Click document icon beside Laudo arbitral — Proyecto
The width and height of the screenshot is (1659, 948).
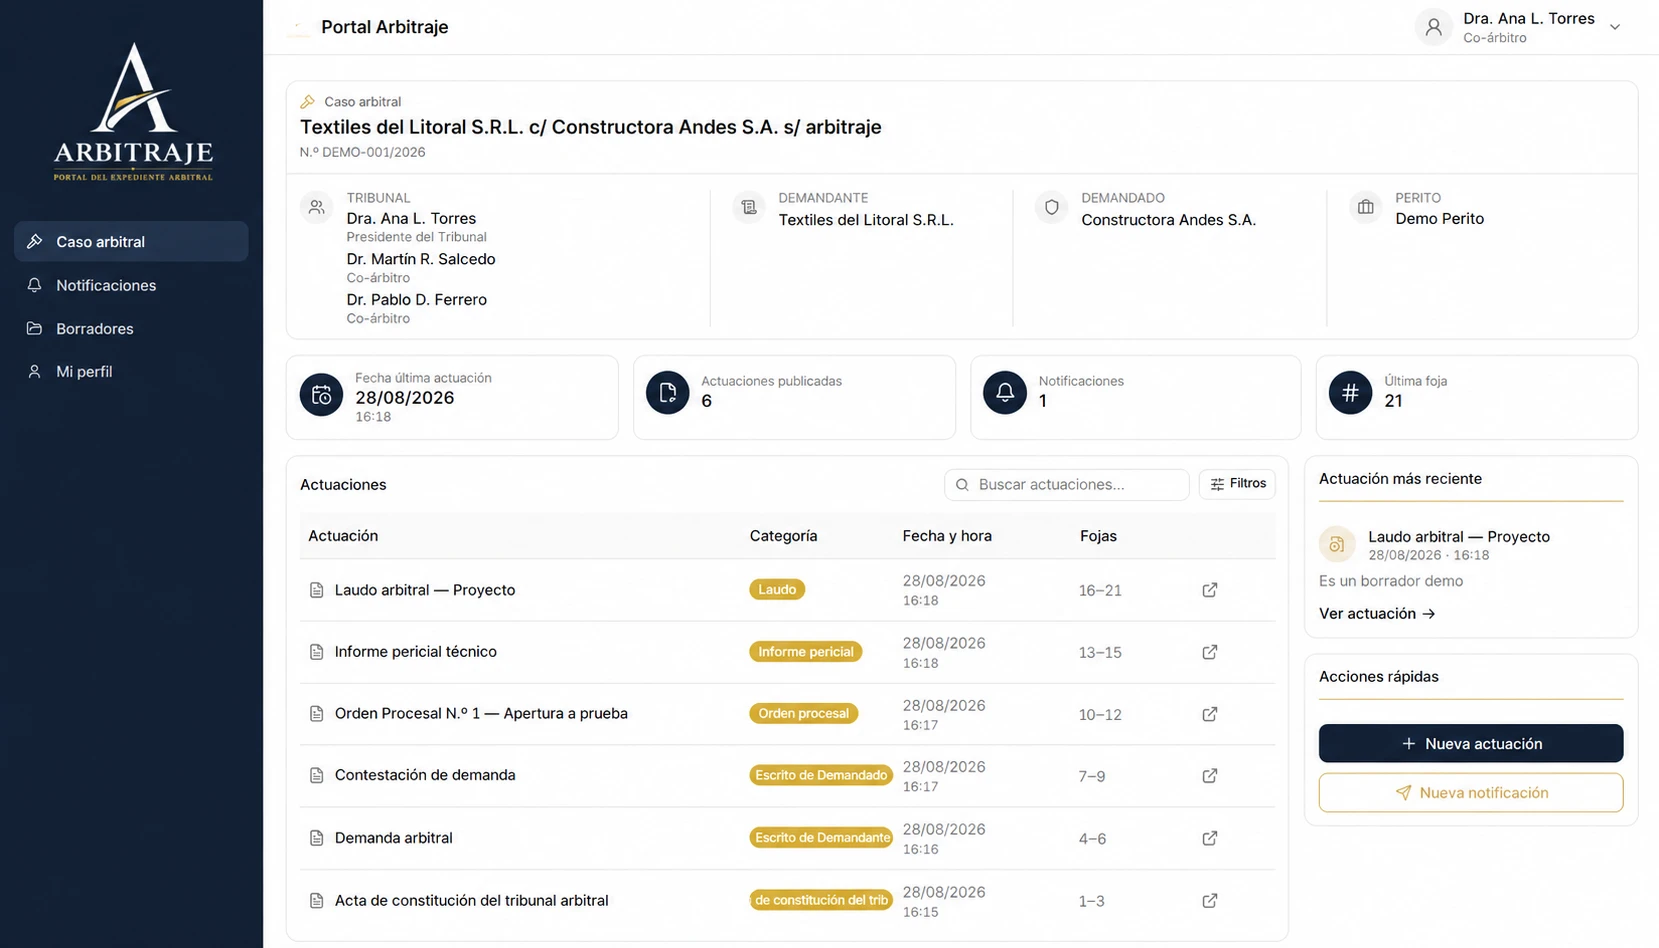tap(316, 590)
